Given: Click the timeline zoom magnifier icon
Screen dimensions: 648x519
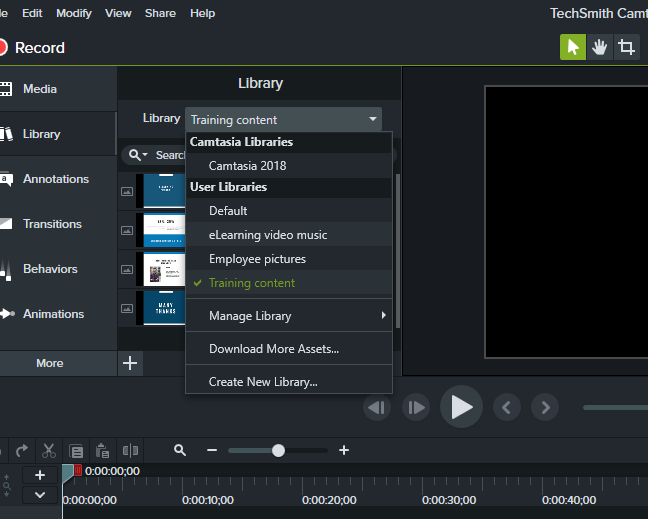Looking at the screenshot, I should (x=180, y=450).
